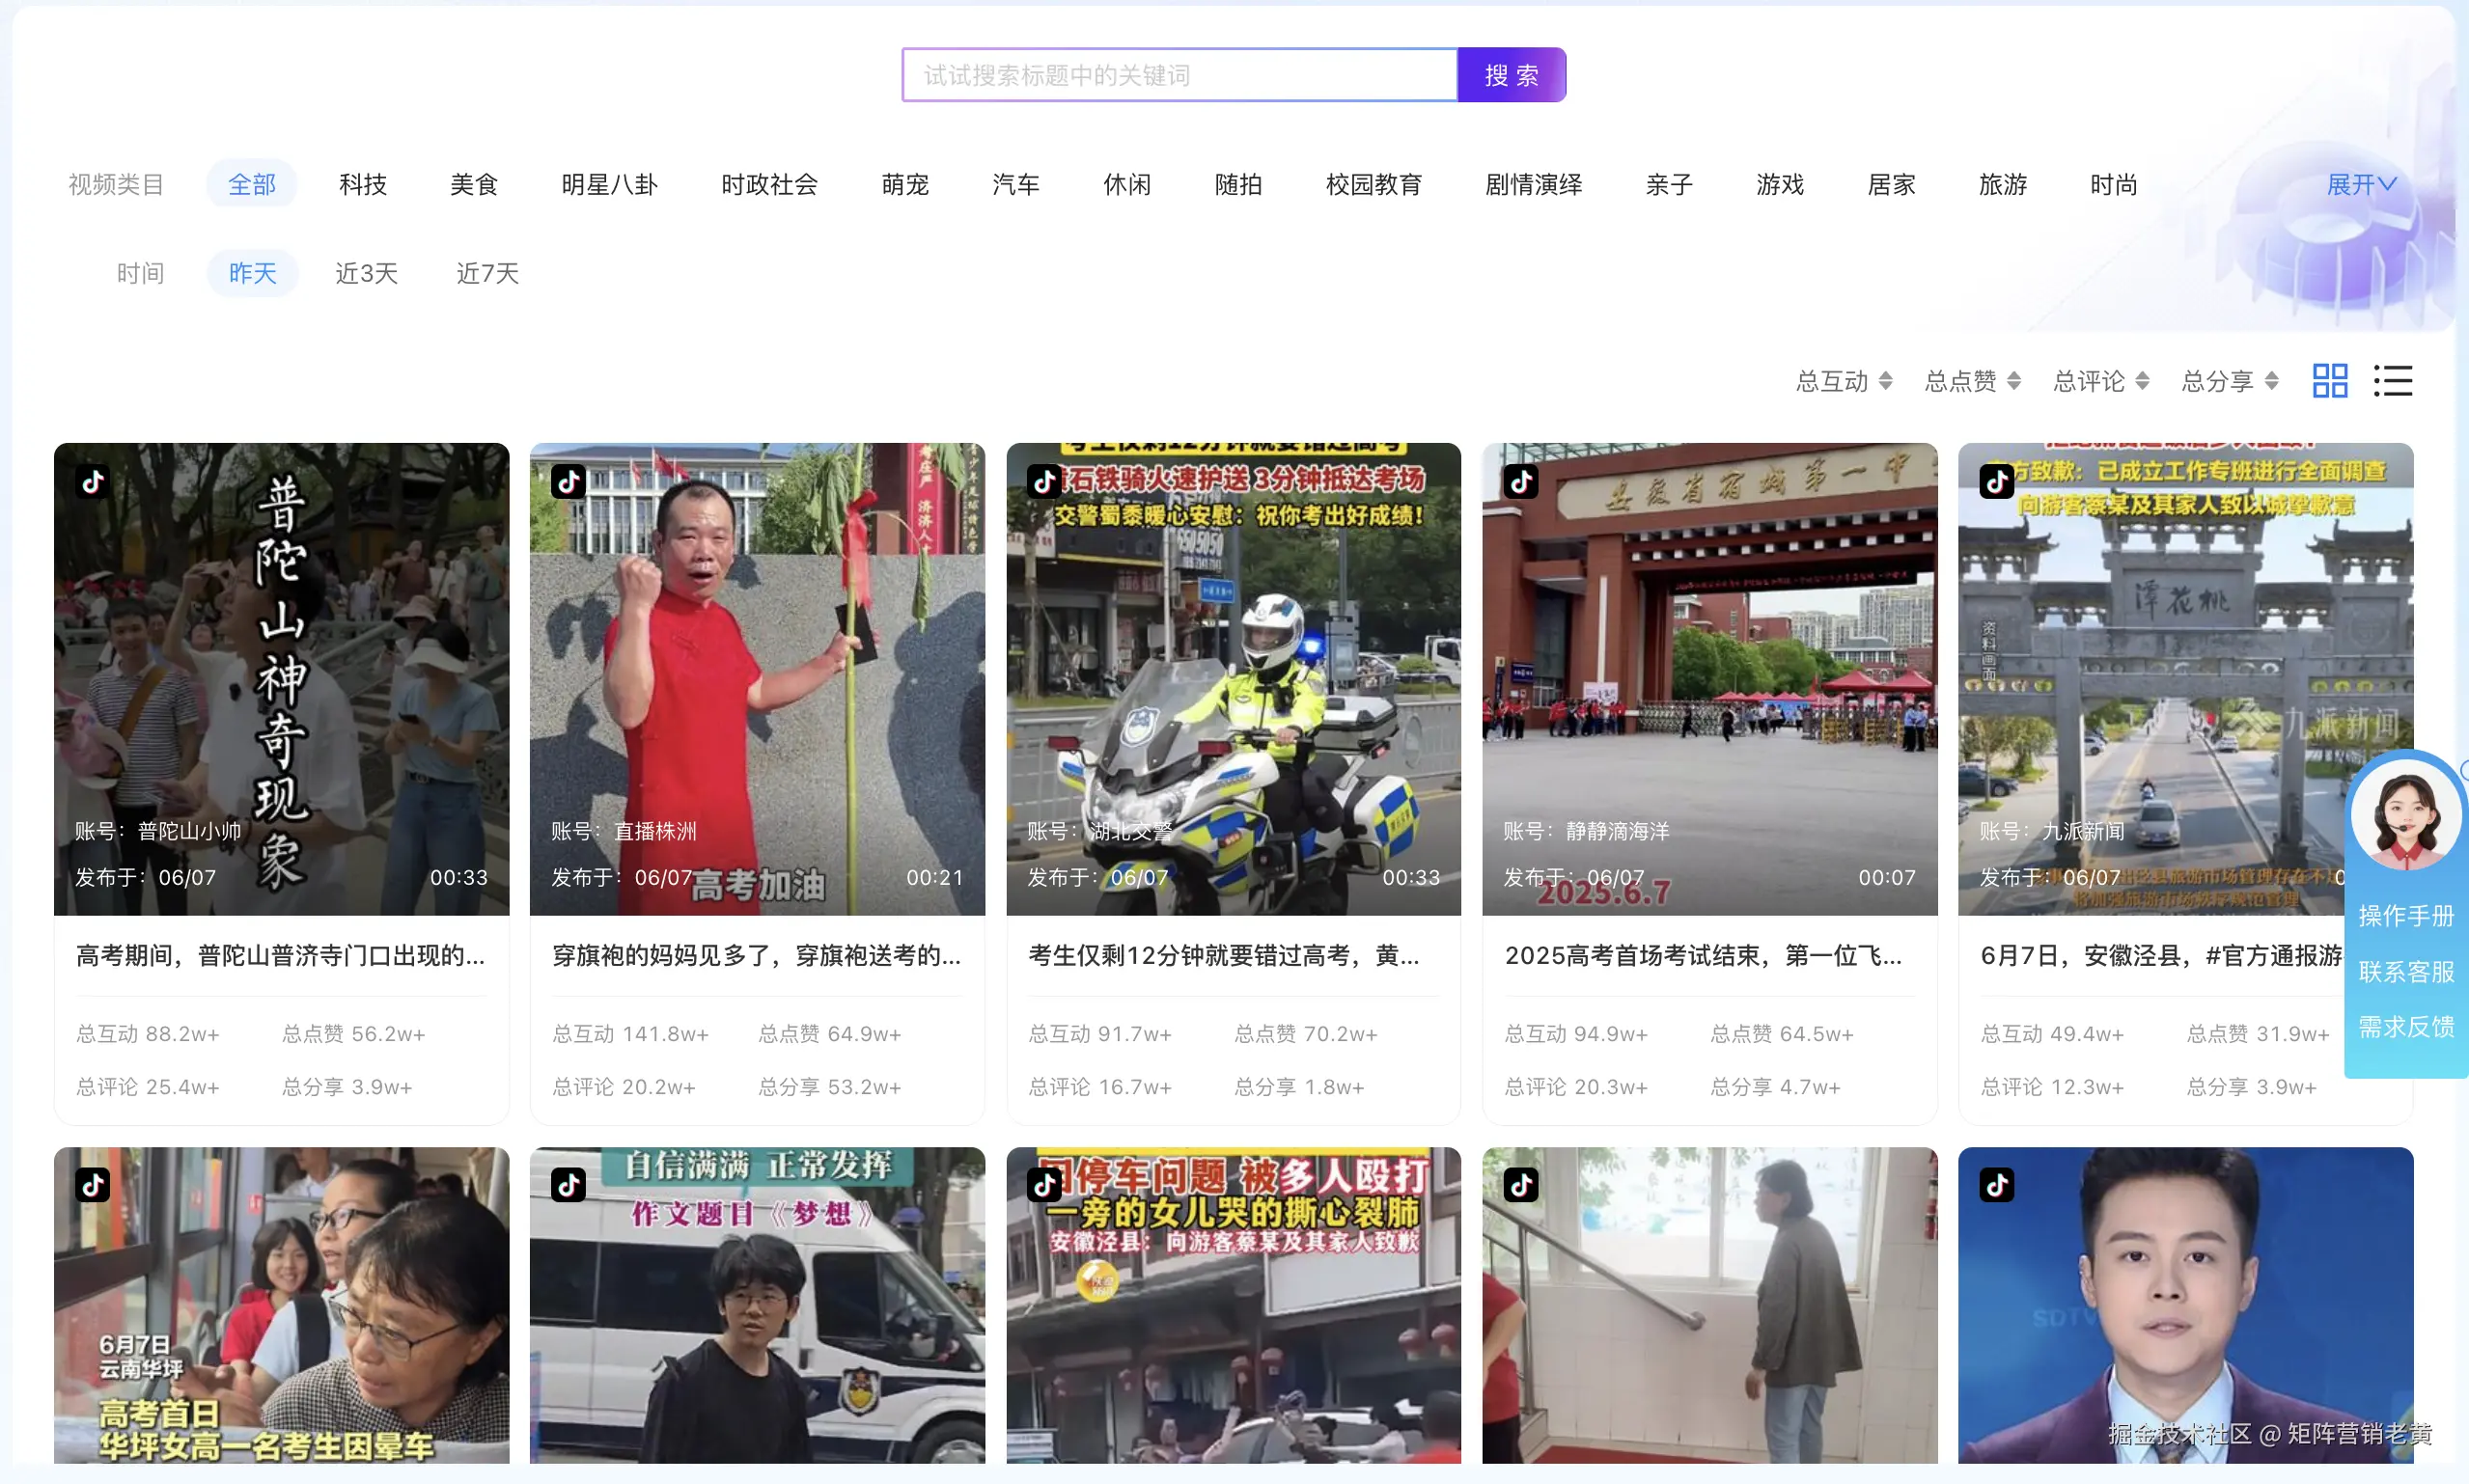Switch to the 旅游 category tab
Image resolution: width=2469 pixels, height=1484 pixels.
pyautogui.click(x=2003, y=184)
